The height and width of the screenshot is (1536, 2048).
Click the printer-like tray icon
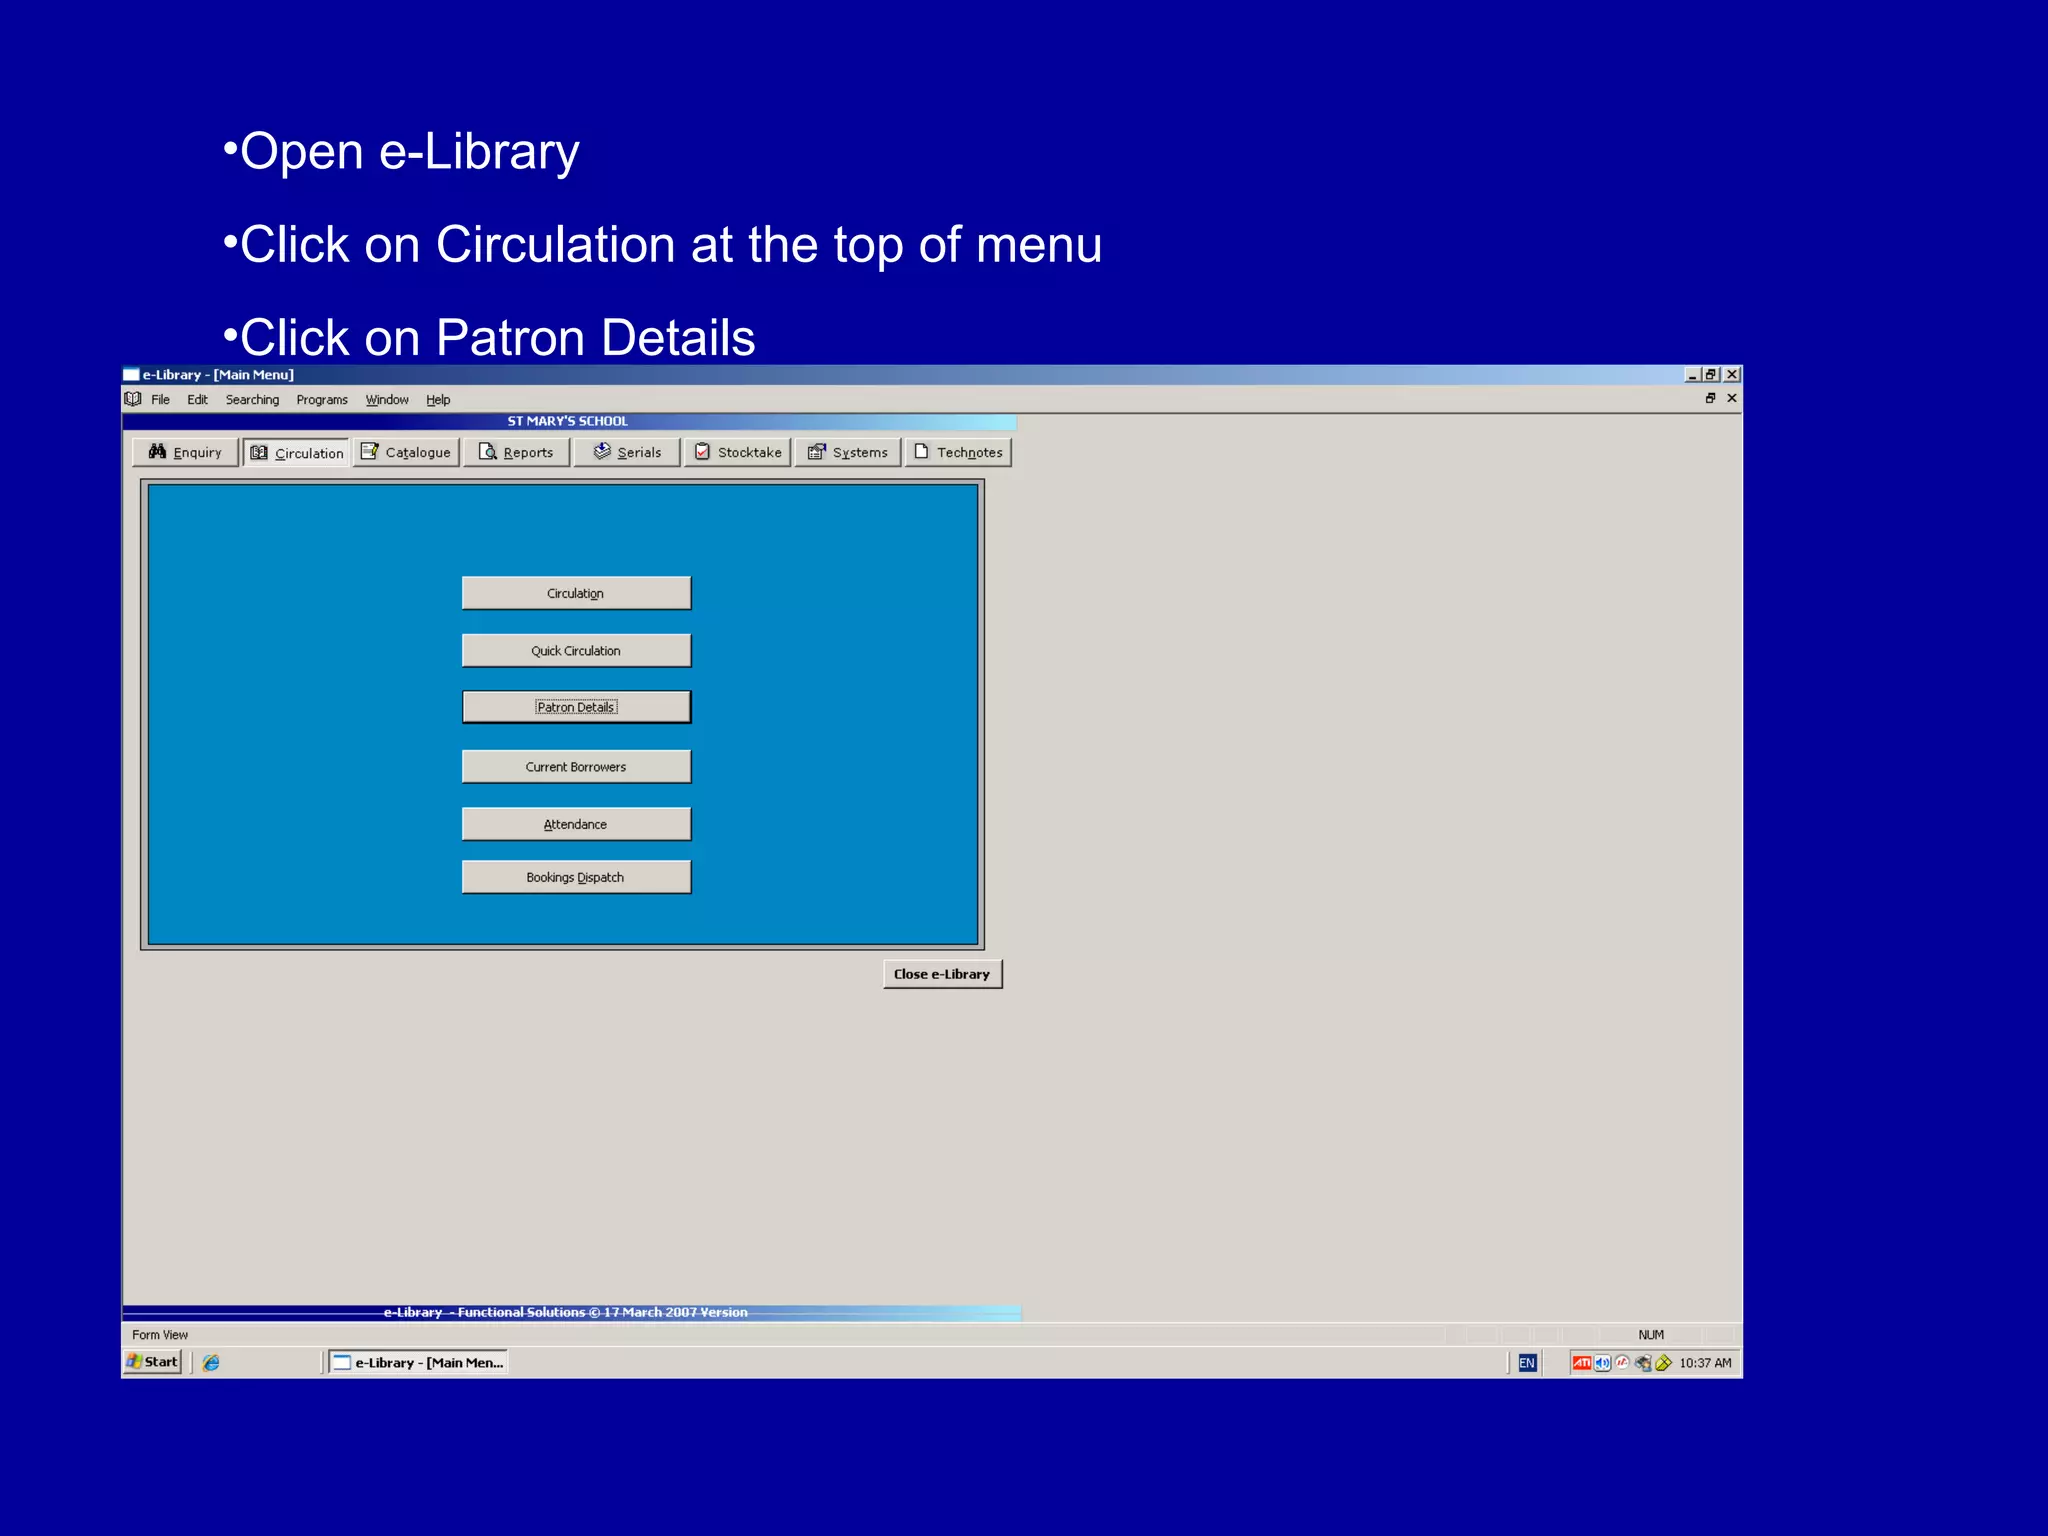click(1643, 1363)
